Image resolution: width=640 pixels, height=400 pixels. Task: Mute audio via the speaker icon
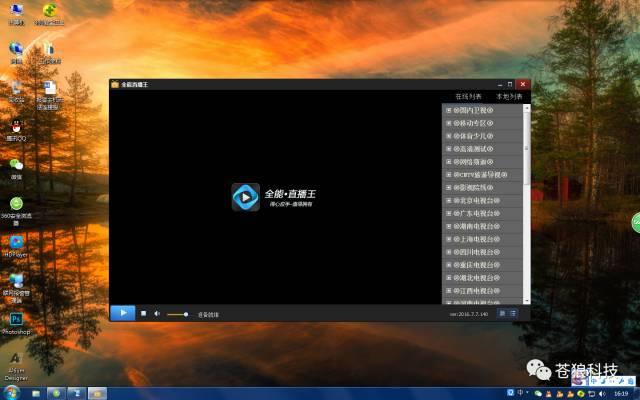157,313
